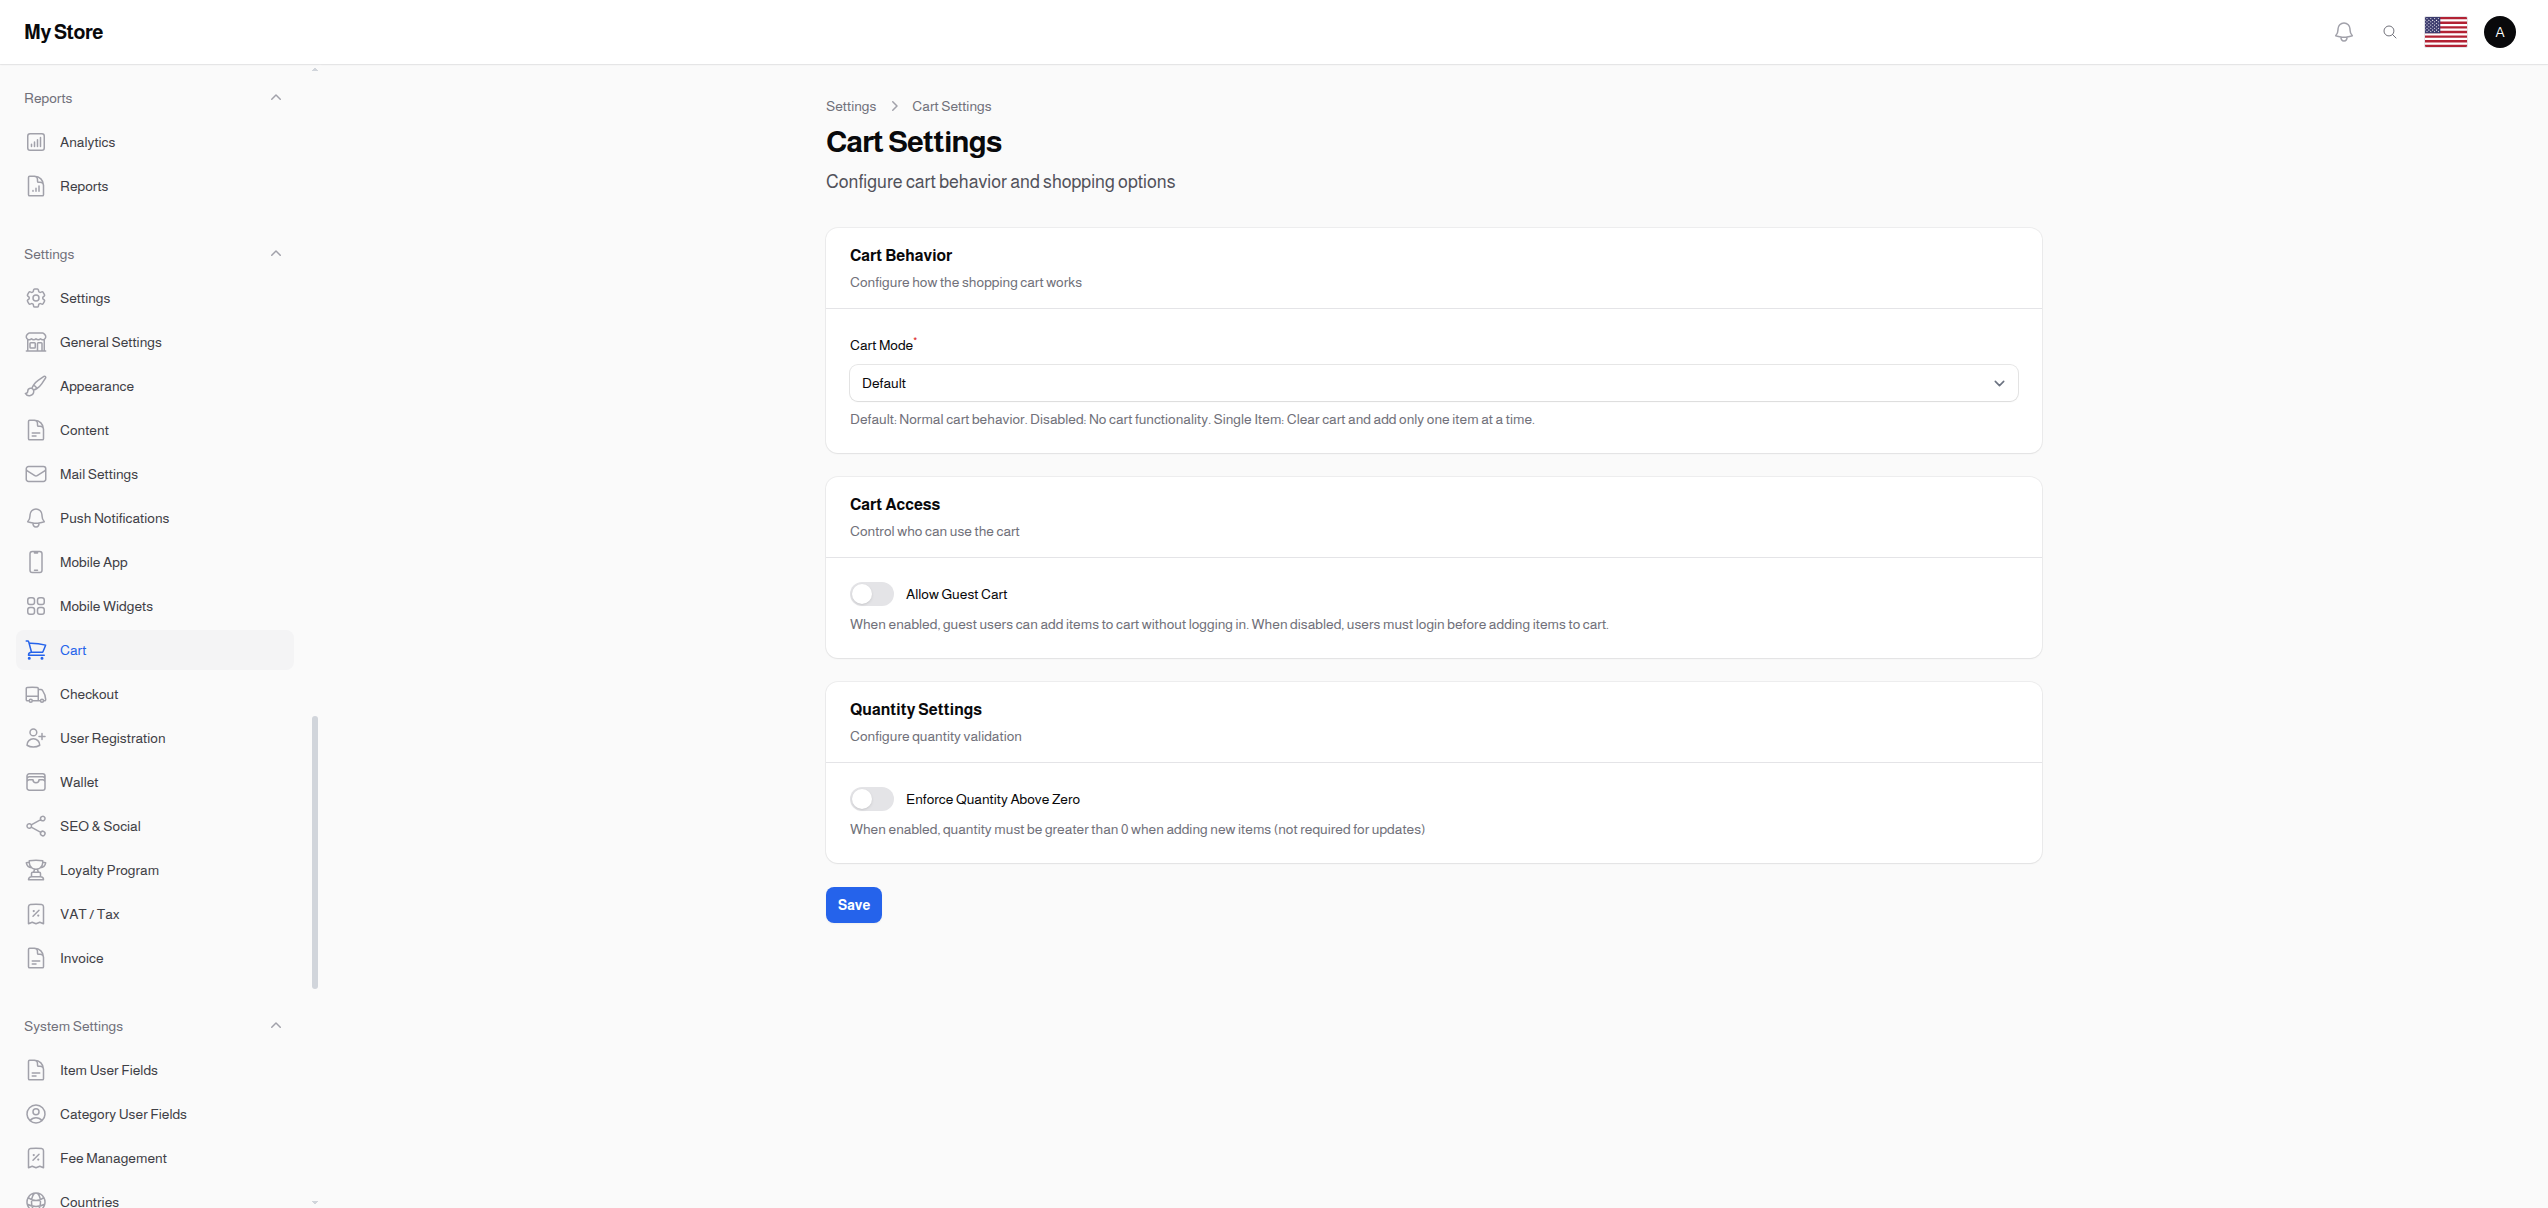Select Mobile Widgets in the sidebar
The width and height of the screenshot is (2548, 1208).
coord(105,606)
